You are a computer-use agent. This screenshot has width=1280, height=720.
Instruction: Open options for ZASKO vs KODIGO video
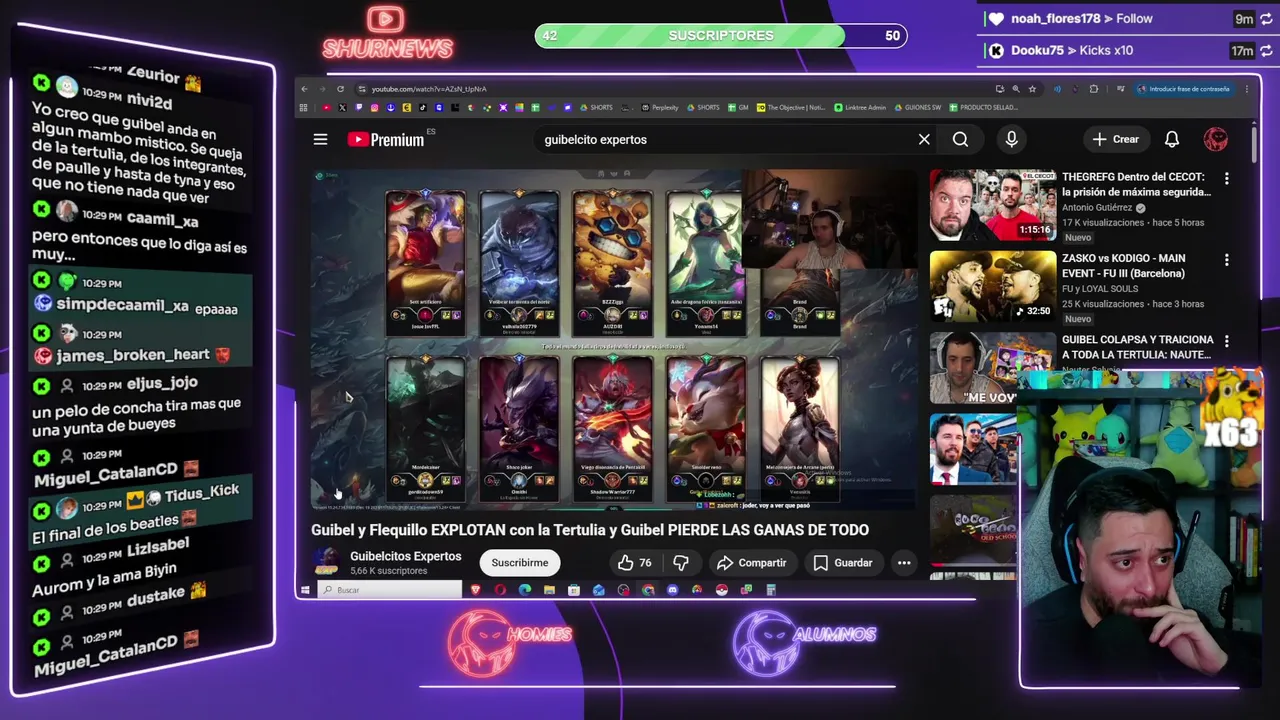click(1226, 260)
